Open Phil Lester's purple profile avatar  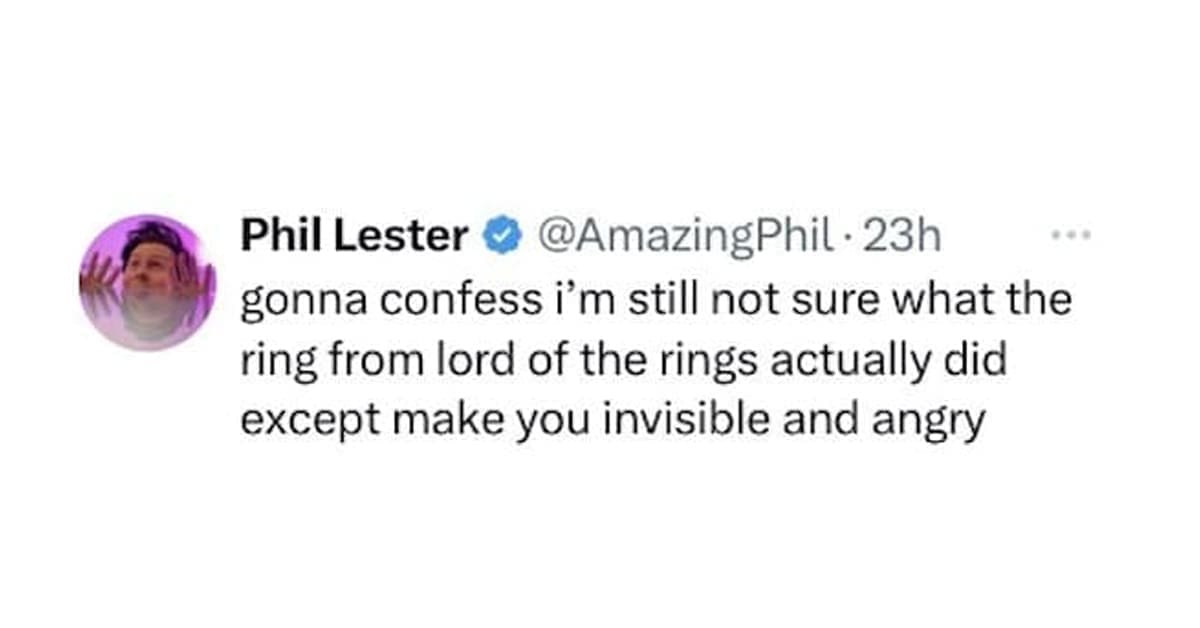click(147, 282)
